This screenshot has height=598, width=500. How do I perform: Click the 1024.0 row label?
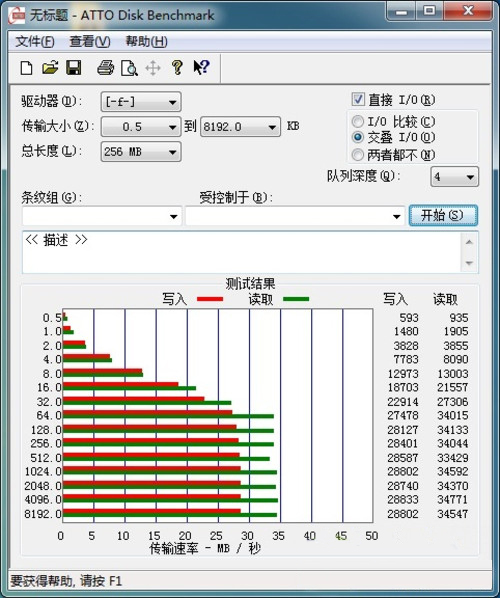click(43, 472)
